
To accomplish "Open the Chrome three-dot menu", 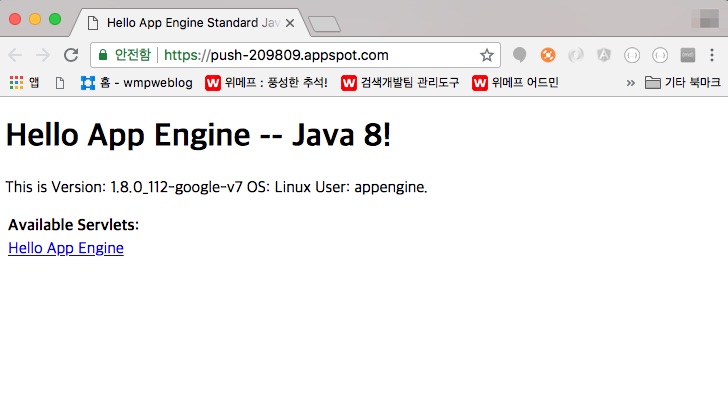I will [712, 56].
